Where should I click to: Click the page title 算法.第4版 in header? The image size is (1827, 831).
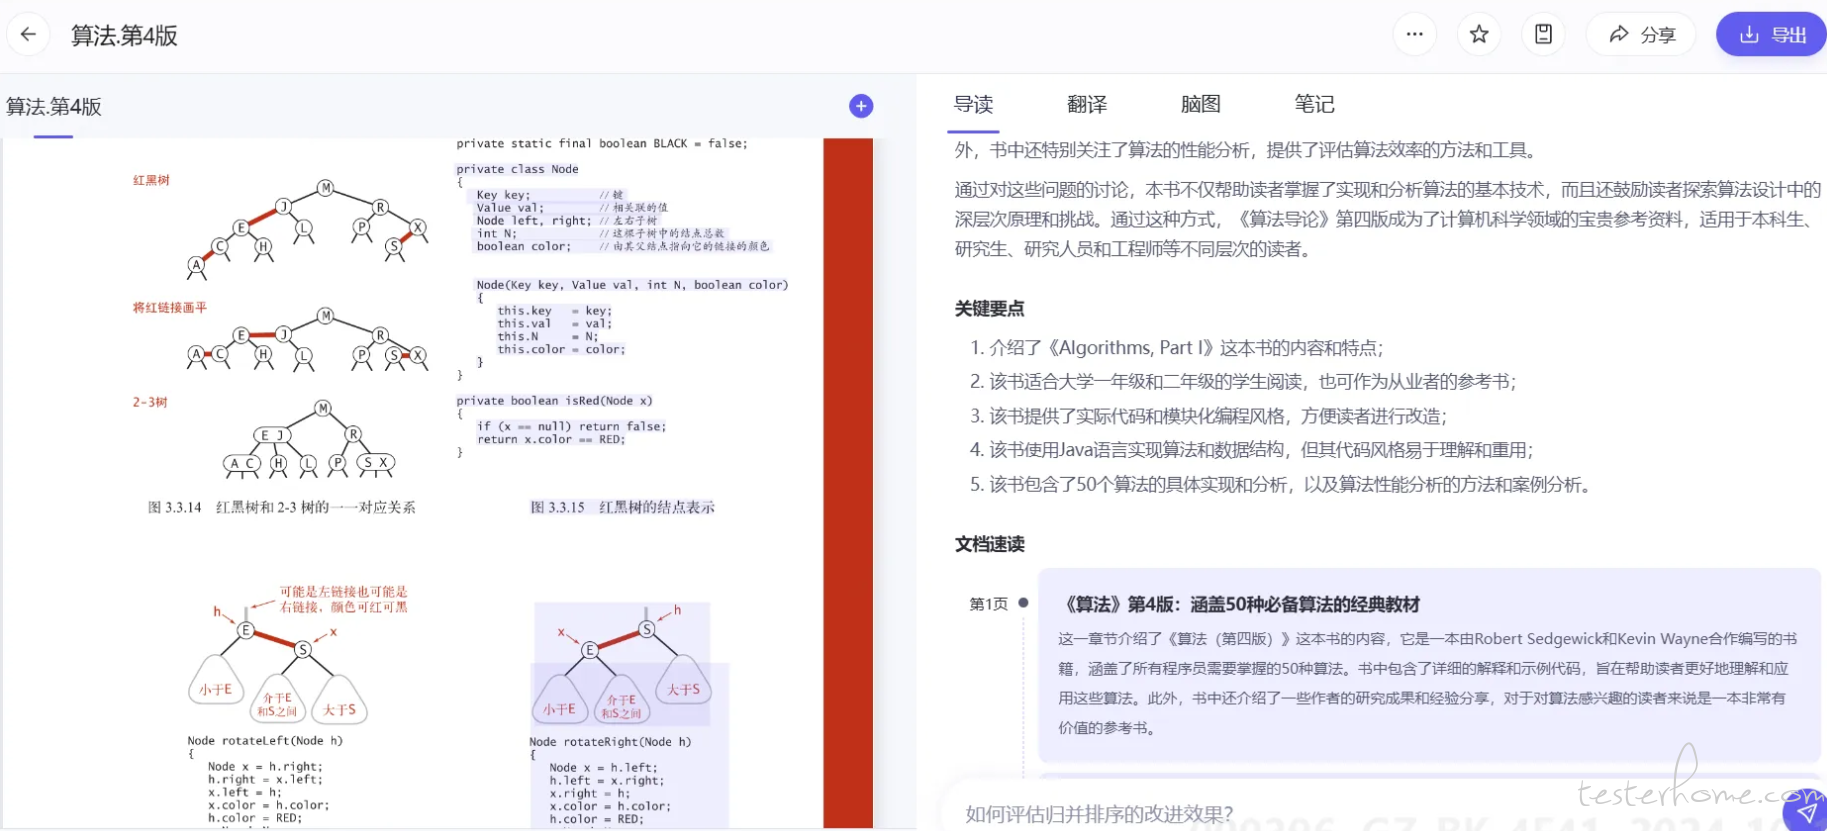coord(124,36)
